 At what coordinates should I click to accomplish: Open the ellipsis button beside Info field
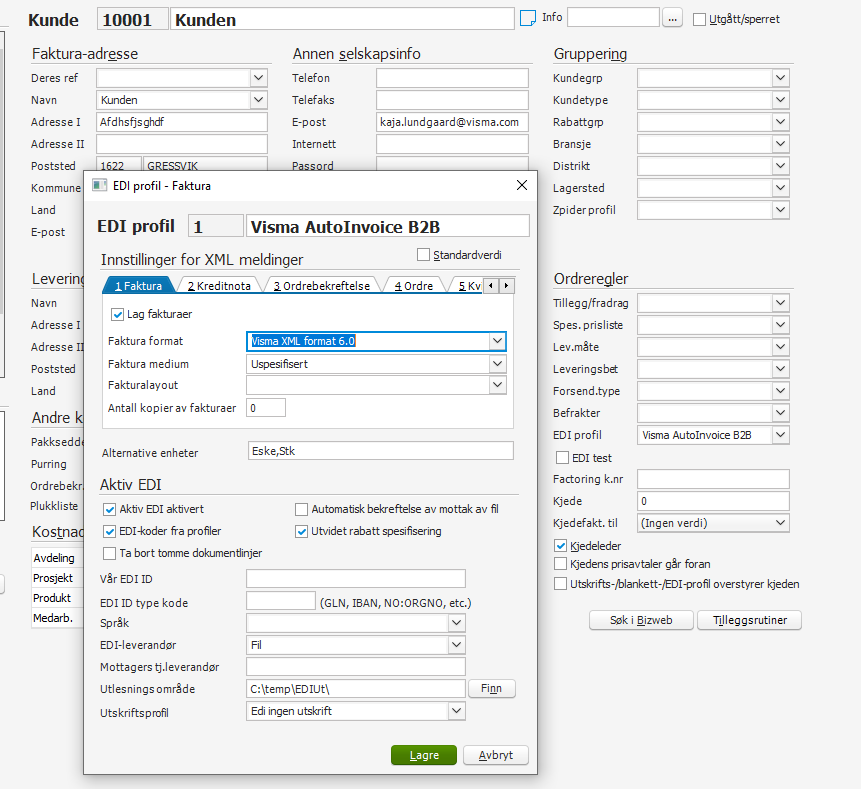point(672,19)
